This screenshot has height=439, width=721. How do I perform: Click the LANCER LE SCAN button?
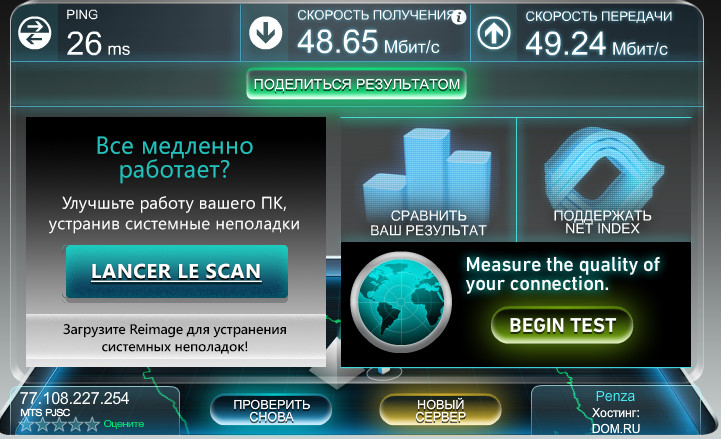coord(177,272)
